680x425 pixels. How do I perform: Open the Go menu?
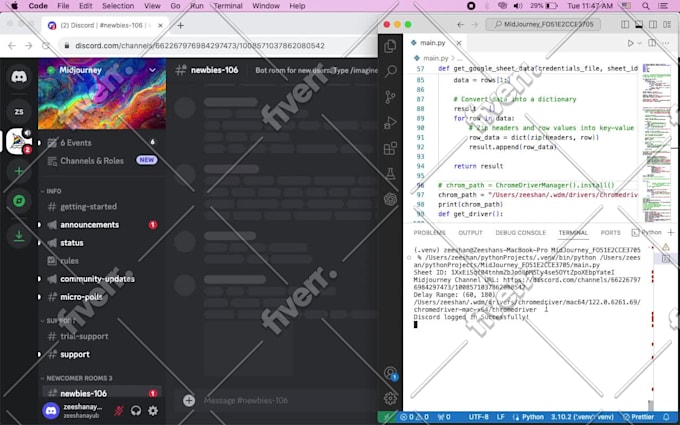pos(175,6)
